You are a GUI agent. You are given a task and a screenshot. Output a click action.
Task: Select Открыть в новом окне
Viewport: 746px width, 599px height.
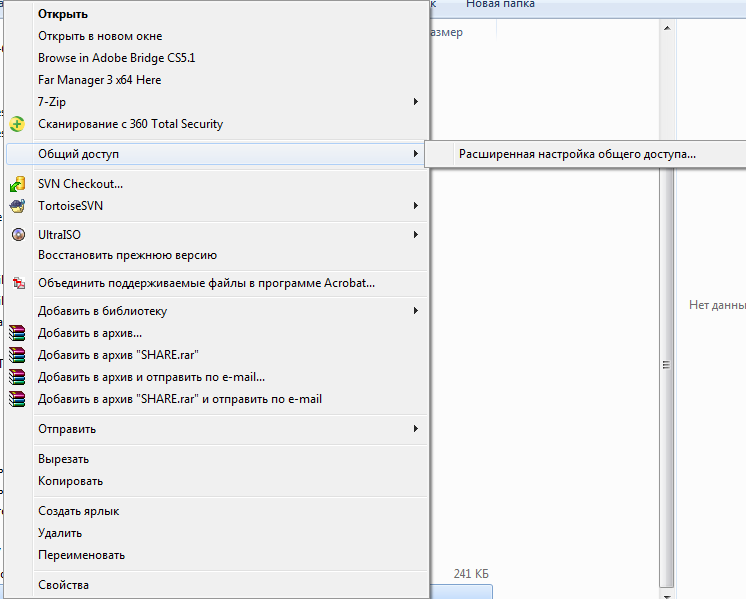click(216, 36)
